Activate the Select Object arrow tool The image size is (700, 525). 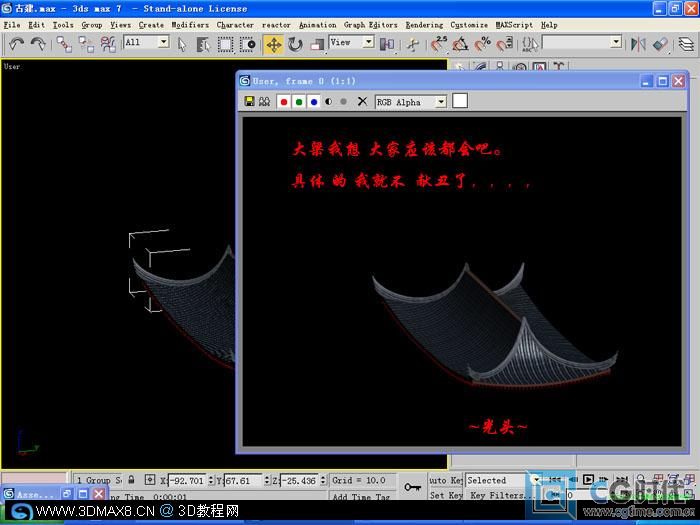pos(182,44)
